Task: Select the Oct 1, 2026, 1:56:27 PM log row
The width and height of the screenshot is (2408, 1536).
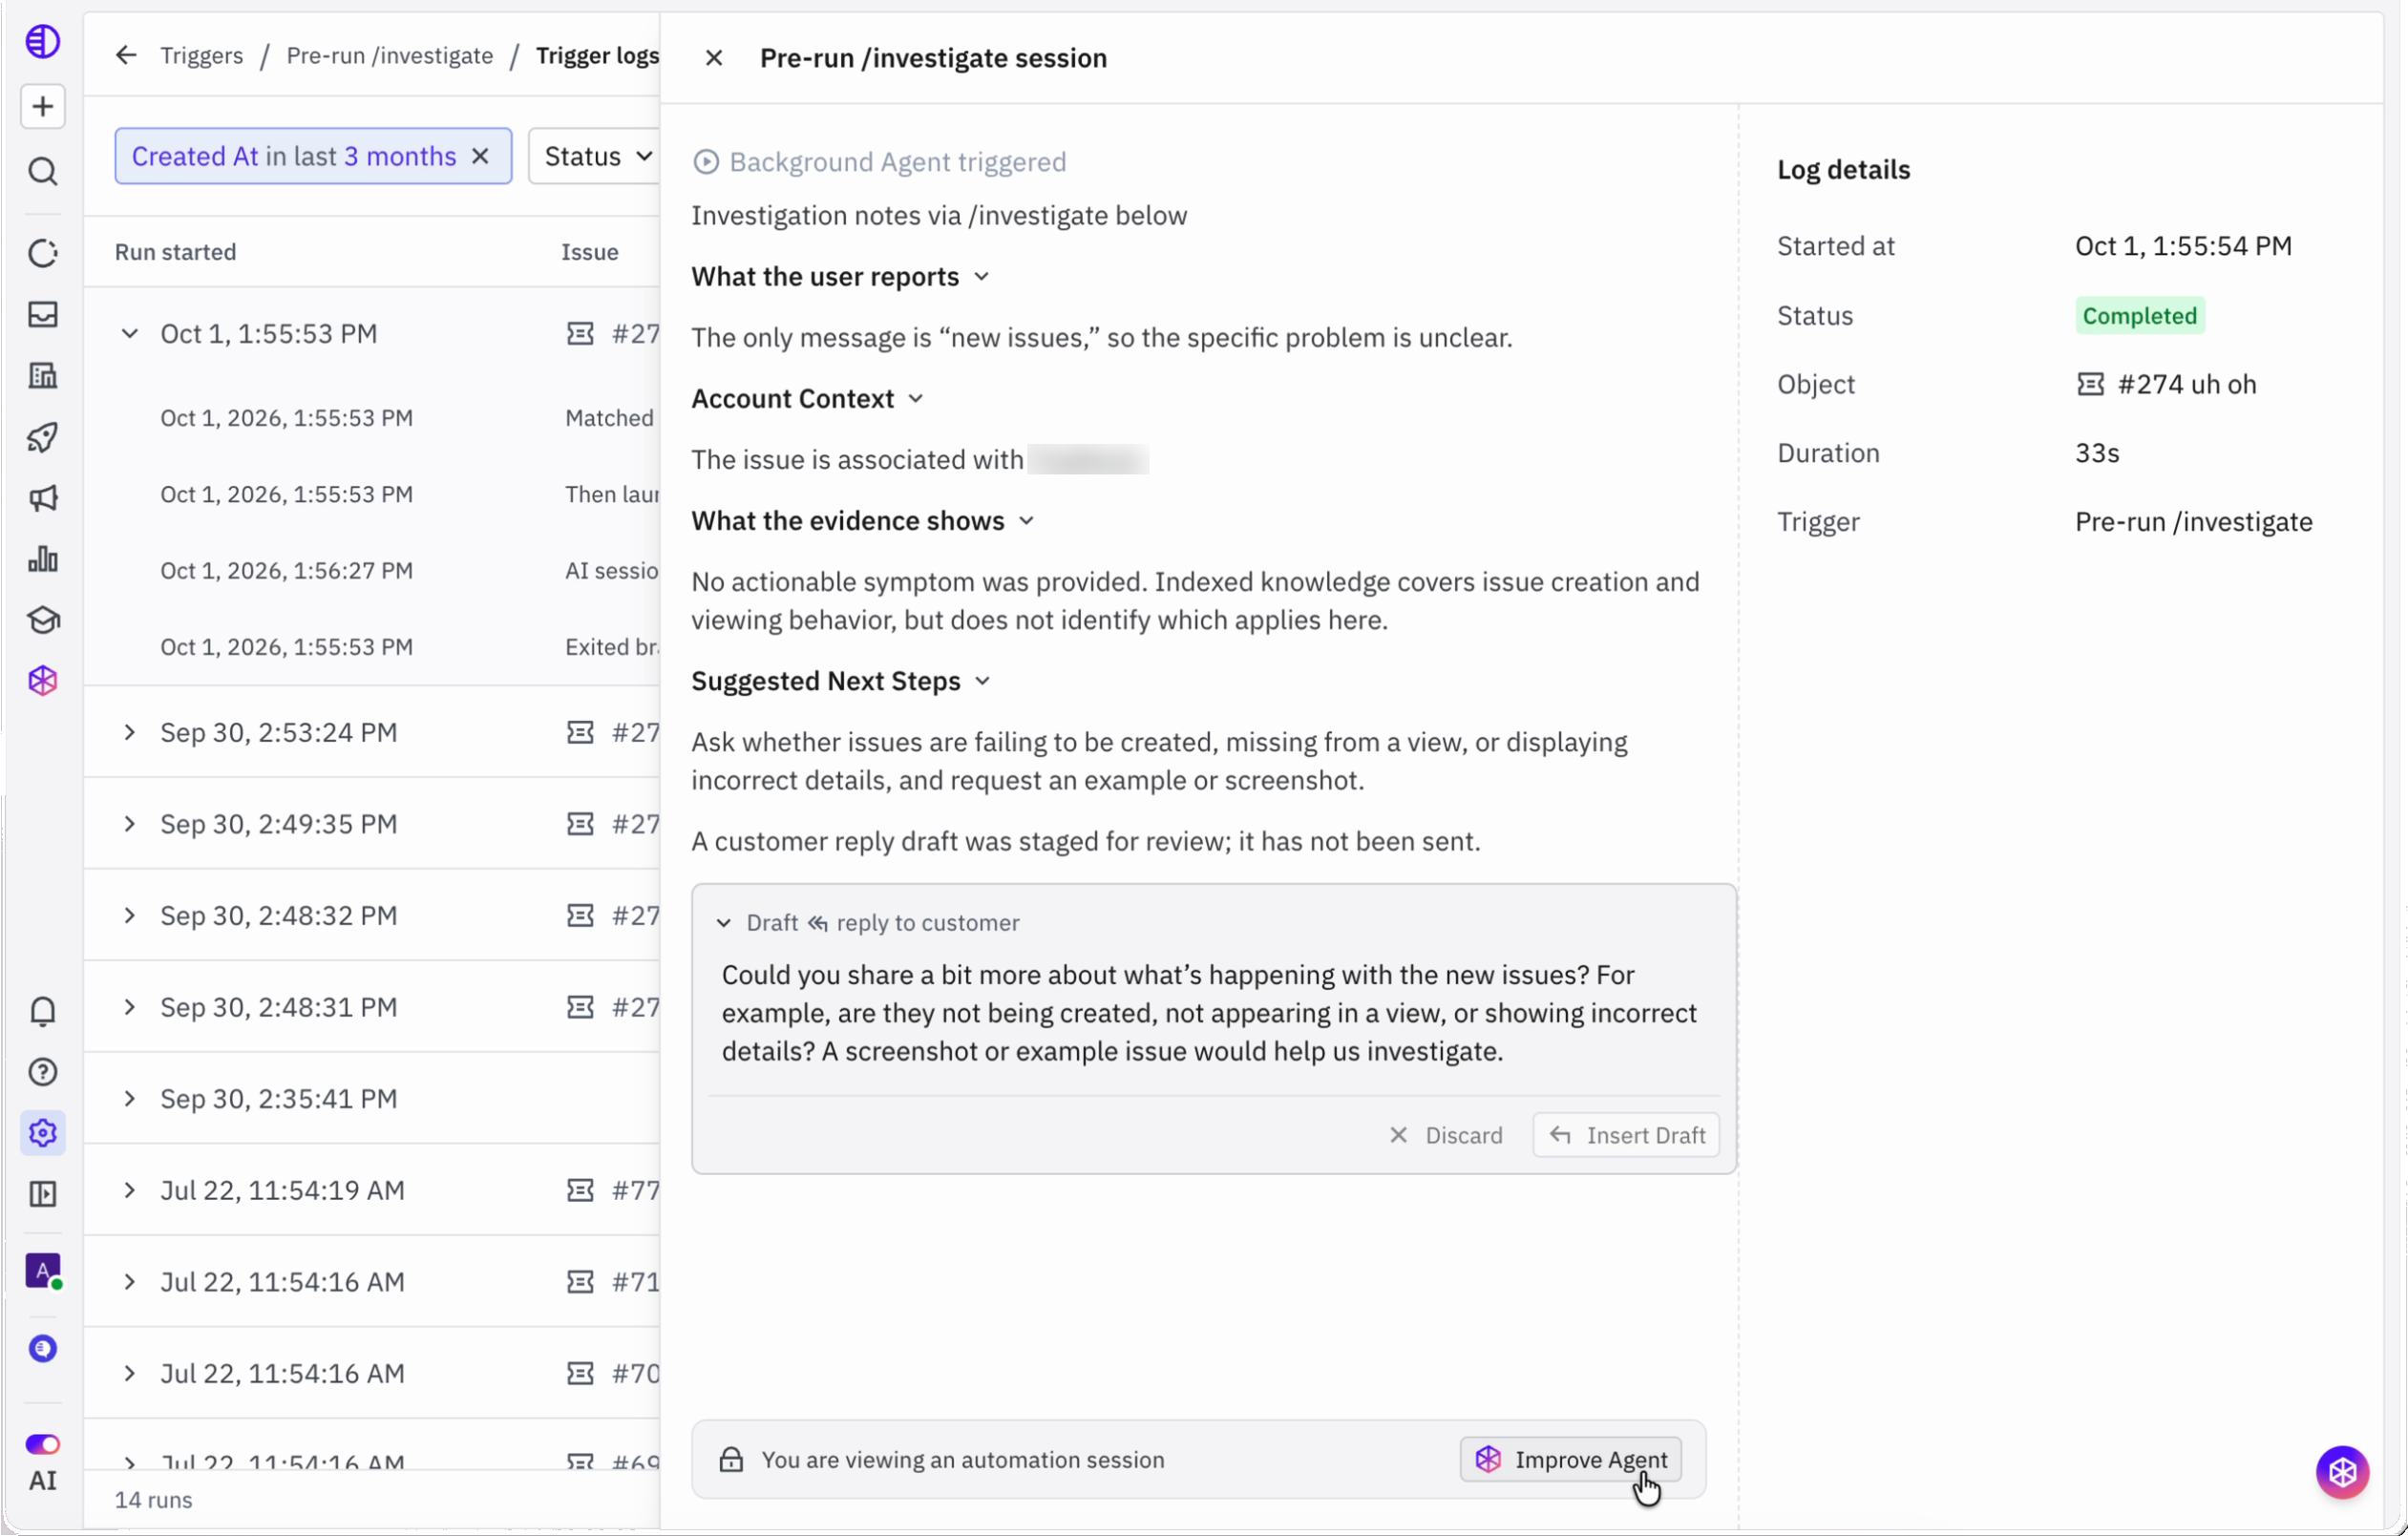Action: coord(372,570)
